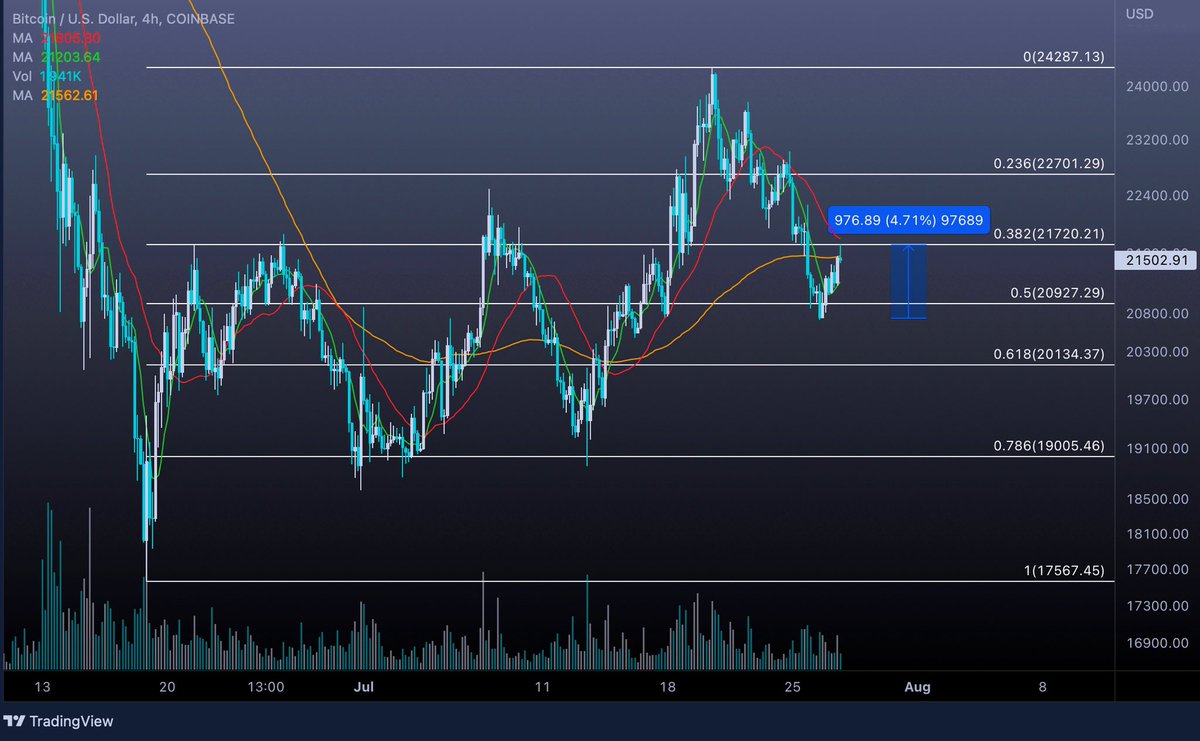Viewport: 1200px width, 741px height.
Task: Click the 20800.00 price axis label
Action: click(1156, 314)
